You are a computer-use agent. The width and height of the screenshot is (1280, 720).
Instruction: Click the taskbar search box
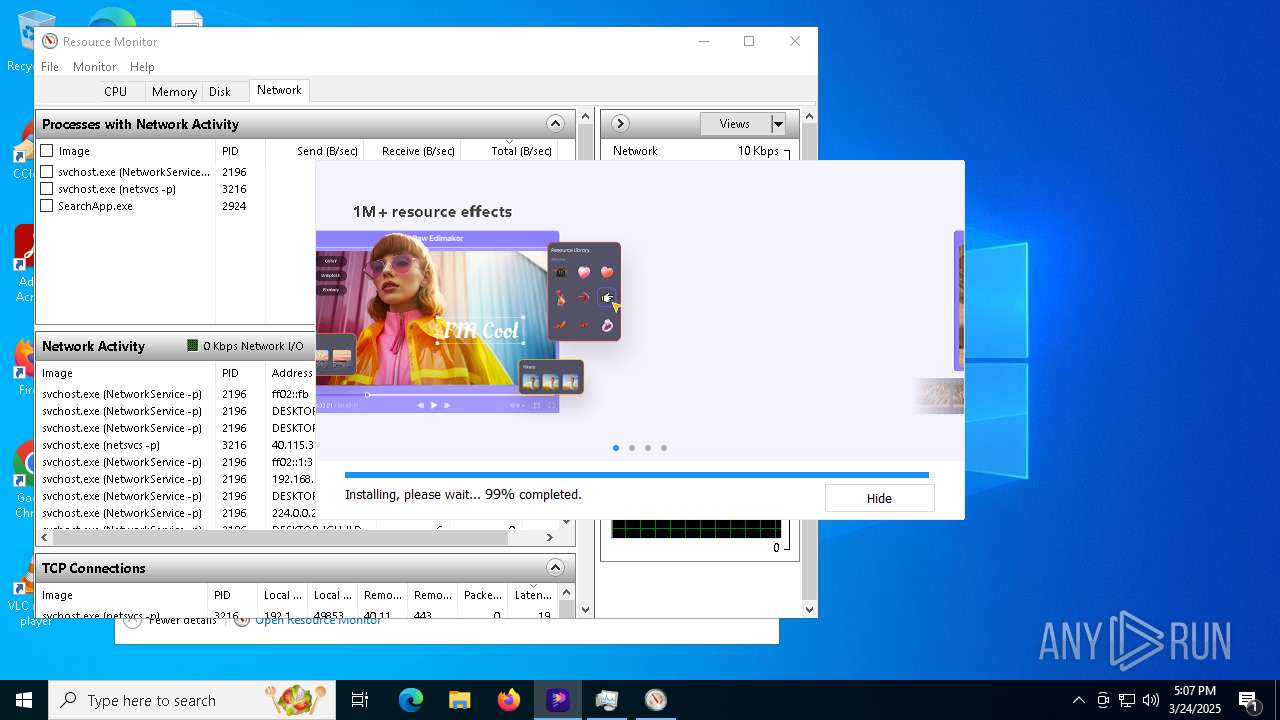click(192, 700)
